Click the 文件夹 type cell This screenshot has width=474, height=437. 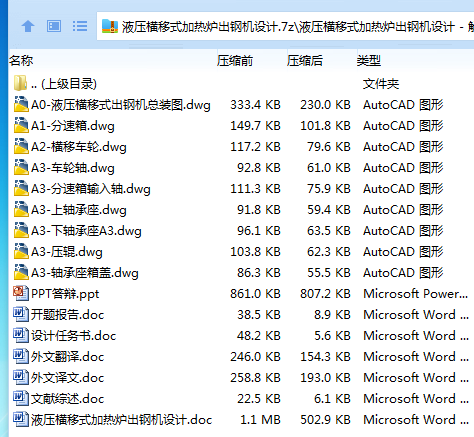point(381,84)
